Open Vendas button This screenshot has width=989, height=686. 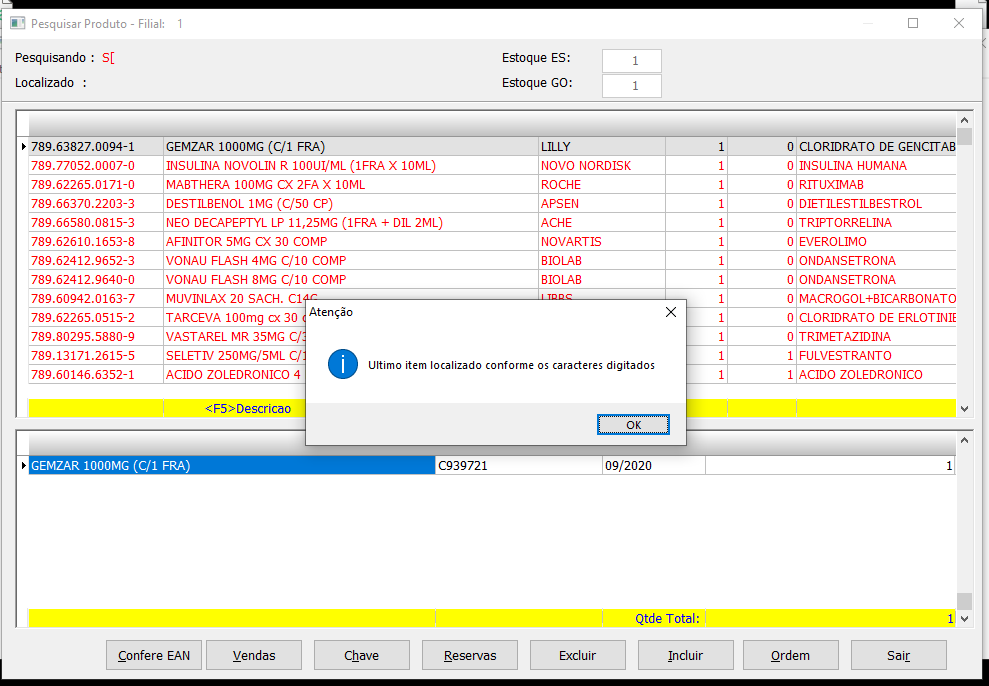[254, 656]
